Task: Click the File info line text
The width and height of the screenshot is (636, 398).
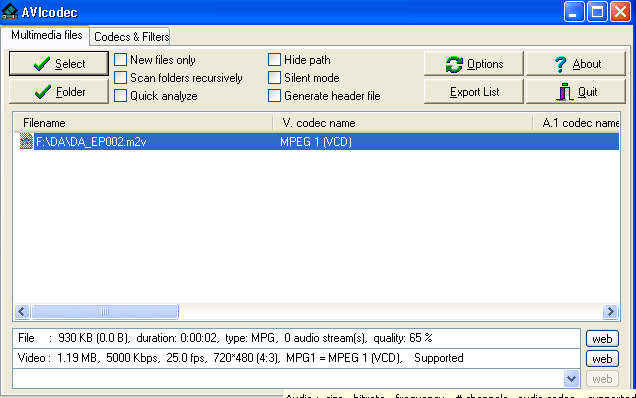Action: tap(225, 338)
